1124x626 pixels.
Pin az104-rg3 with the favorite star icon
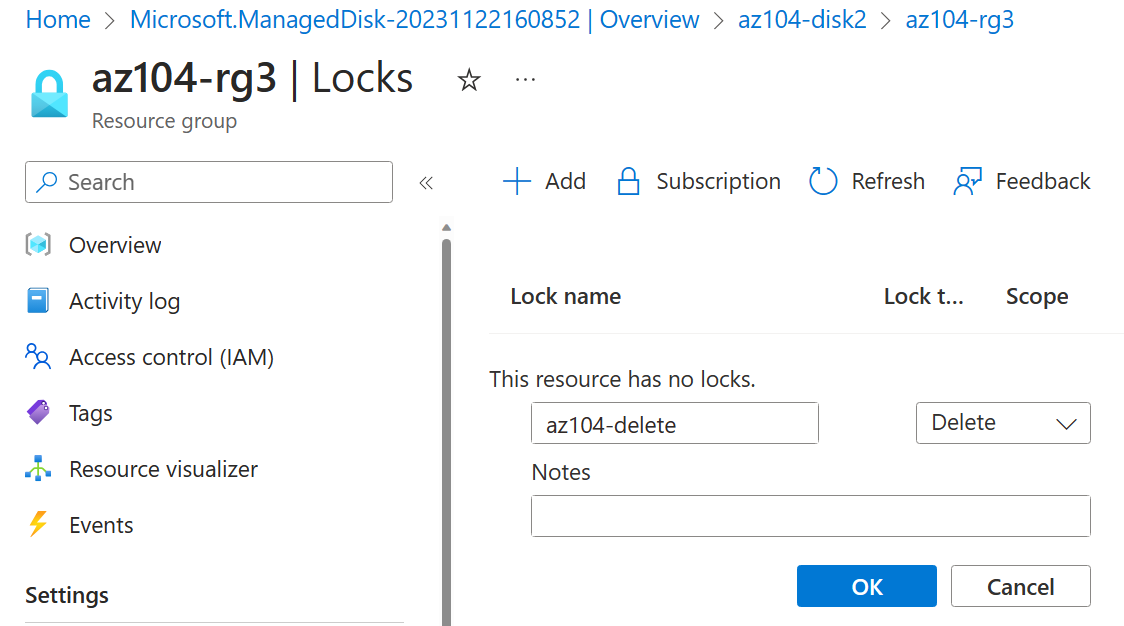(469, 81)
